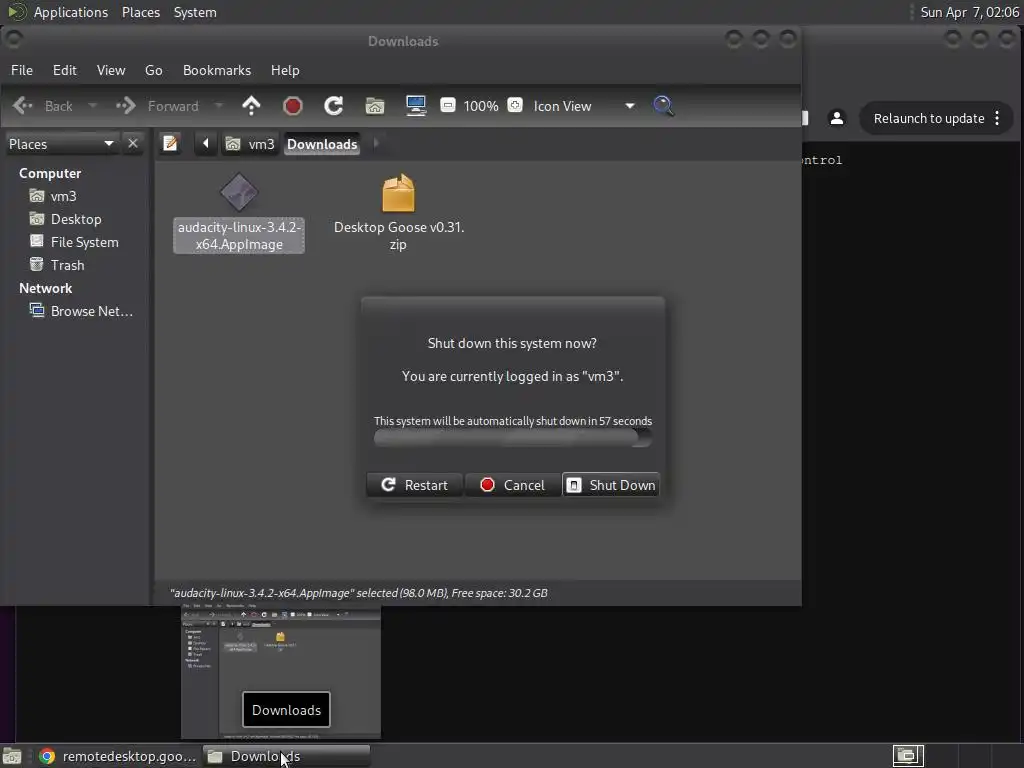This screenshot has width=1024, height=768.
Task: Click Downloads taskbar window button
Action: point(287,756)
